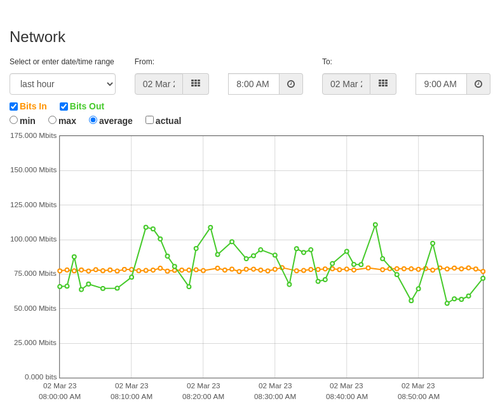Click the To date field '02 Mar'
Screen dimensions: 500x403
(x=346, y=84)
